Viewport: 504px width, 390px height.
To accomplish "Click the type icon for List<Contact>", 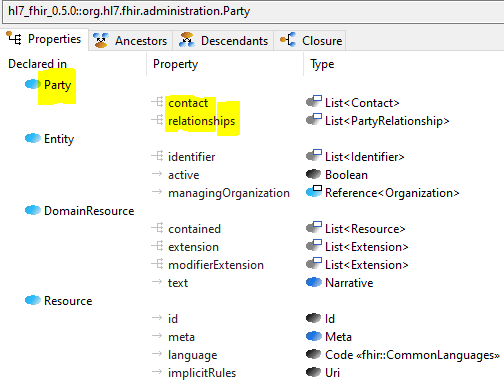I will (314, 101).
